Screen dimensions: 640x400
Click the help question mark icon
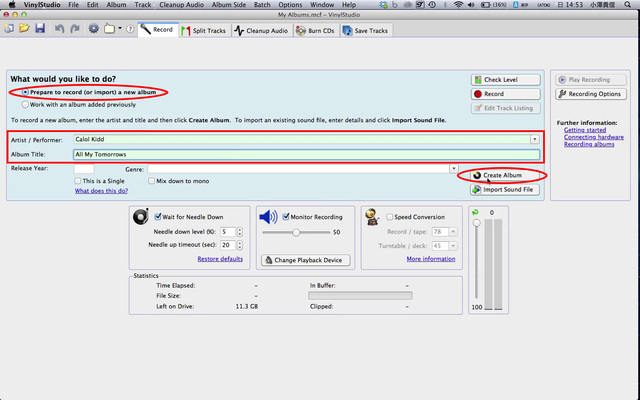pos(131,29)
